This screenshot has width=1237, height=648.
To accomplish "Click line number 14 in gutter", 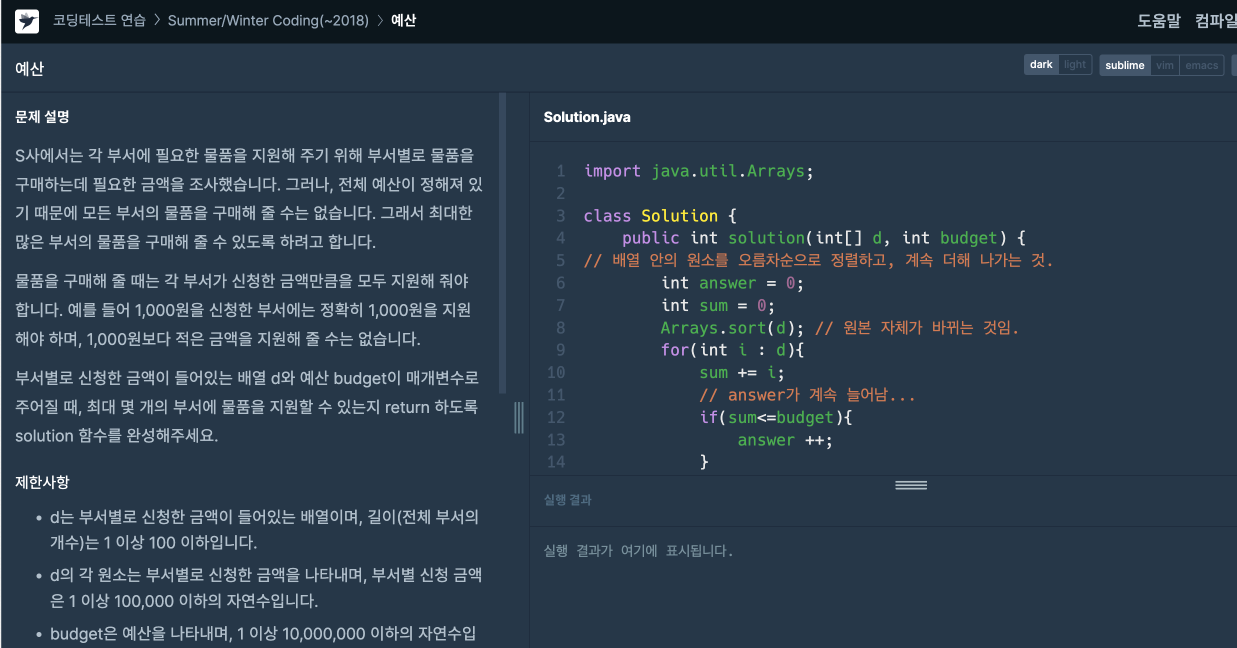I will point(556,462).
